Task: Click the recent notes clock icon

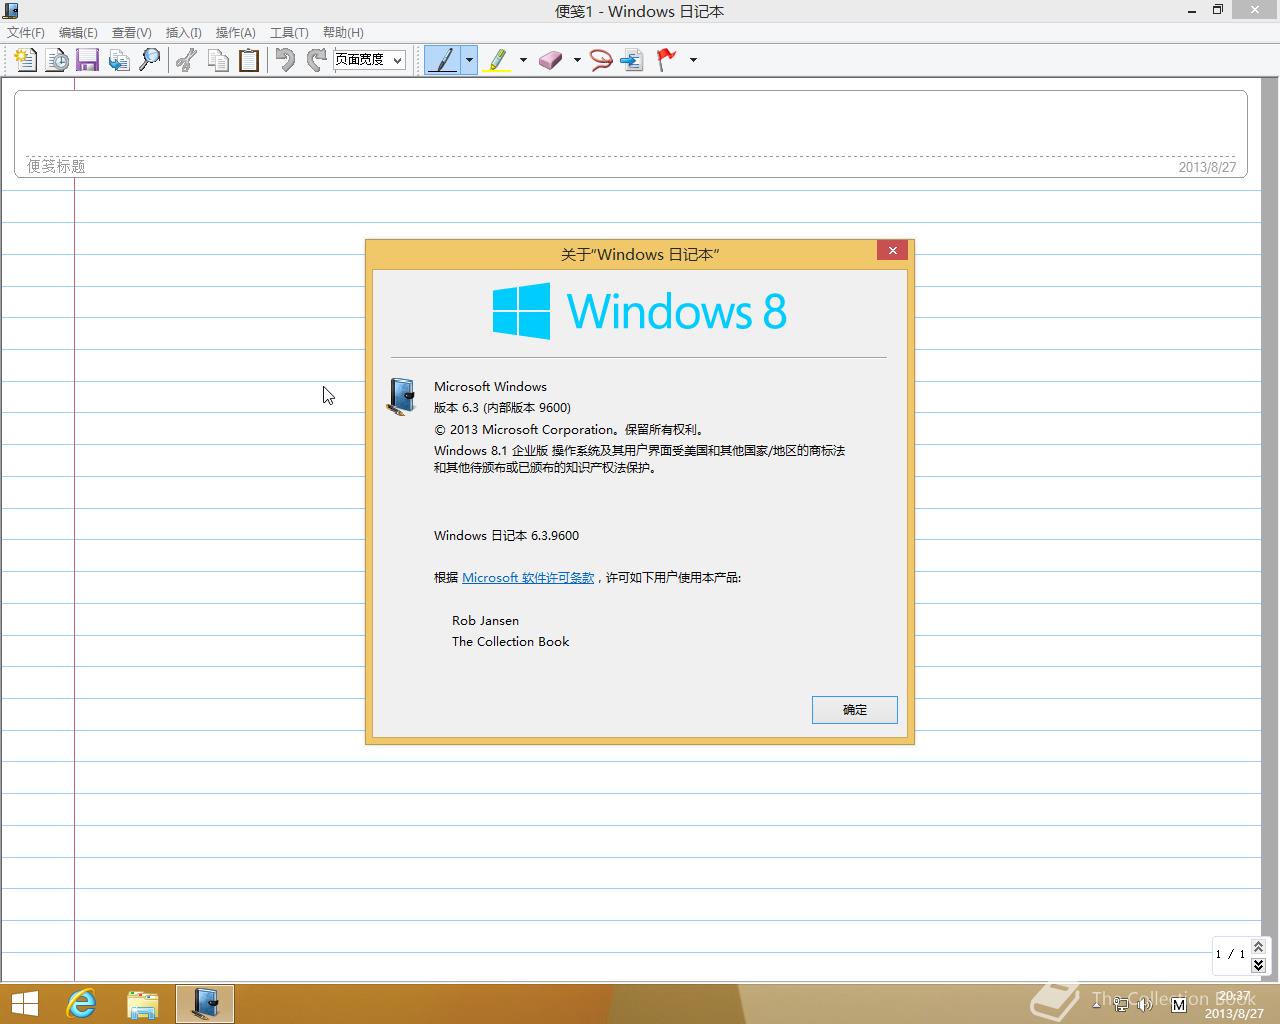Action: click(57, 60)
